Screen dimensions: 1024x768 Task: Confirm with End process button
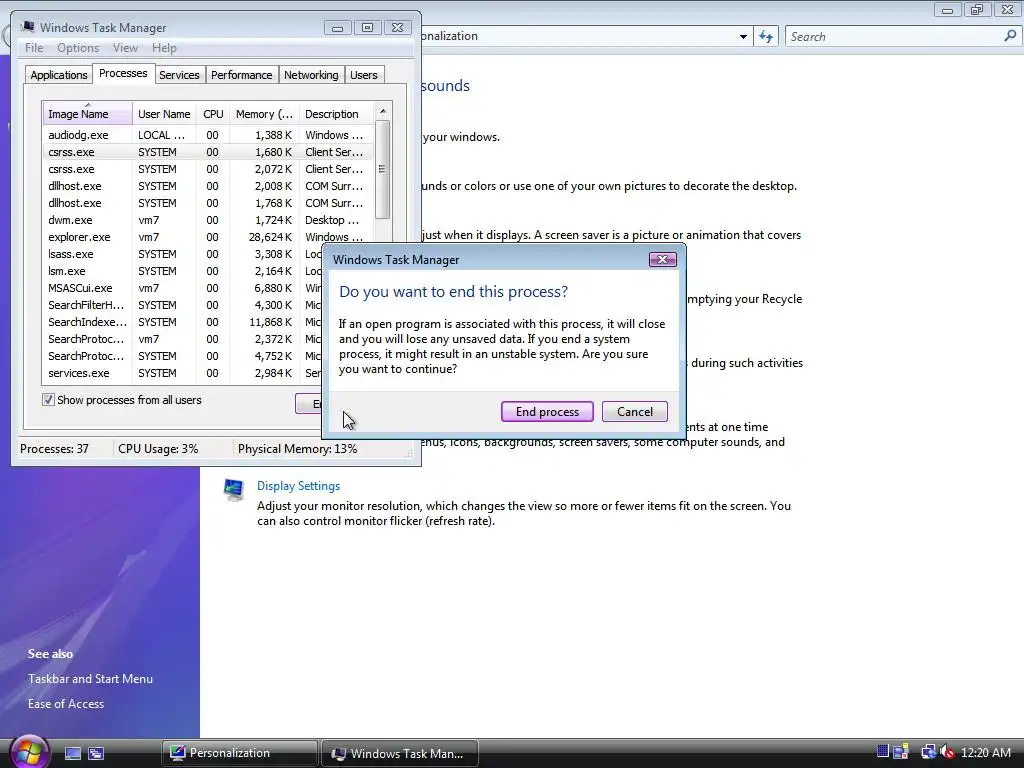pyautogui.click(x=547, y=411)
